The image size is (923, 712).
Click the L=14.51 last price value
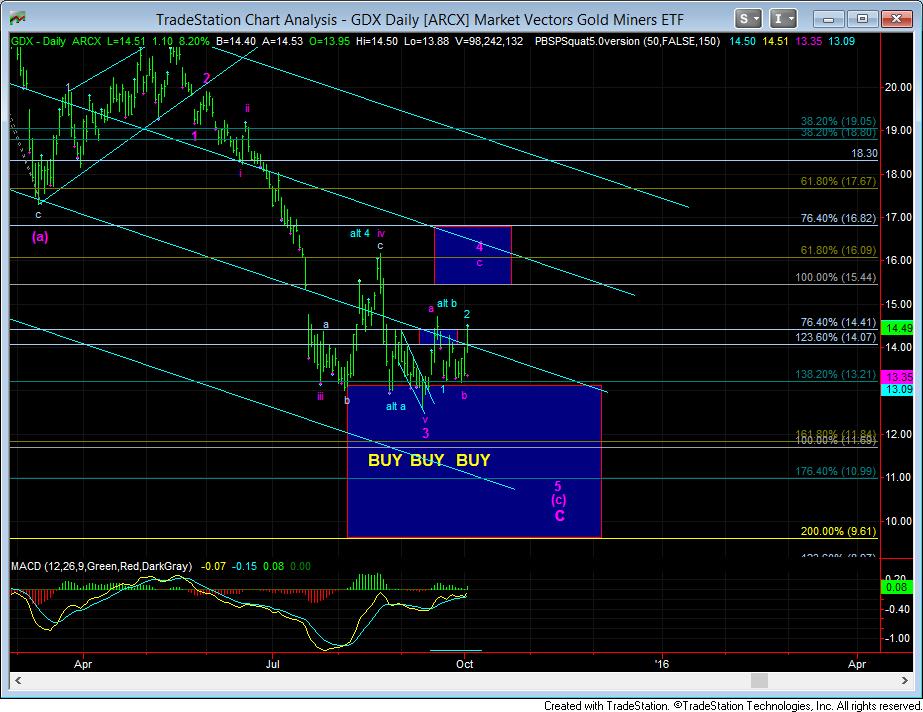pos(126,41)
